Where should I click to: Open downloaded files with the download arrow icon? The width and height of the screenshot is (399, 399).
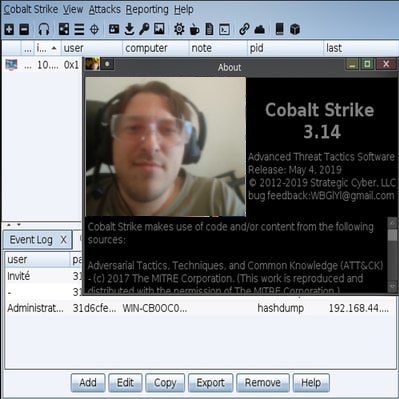coord(129,29)
